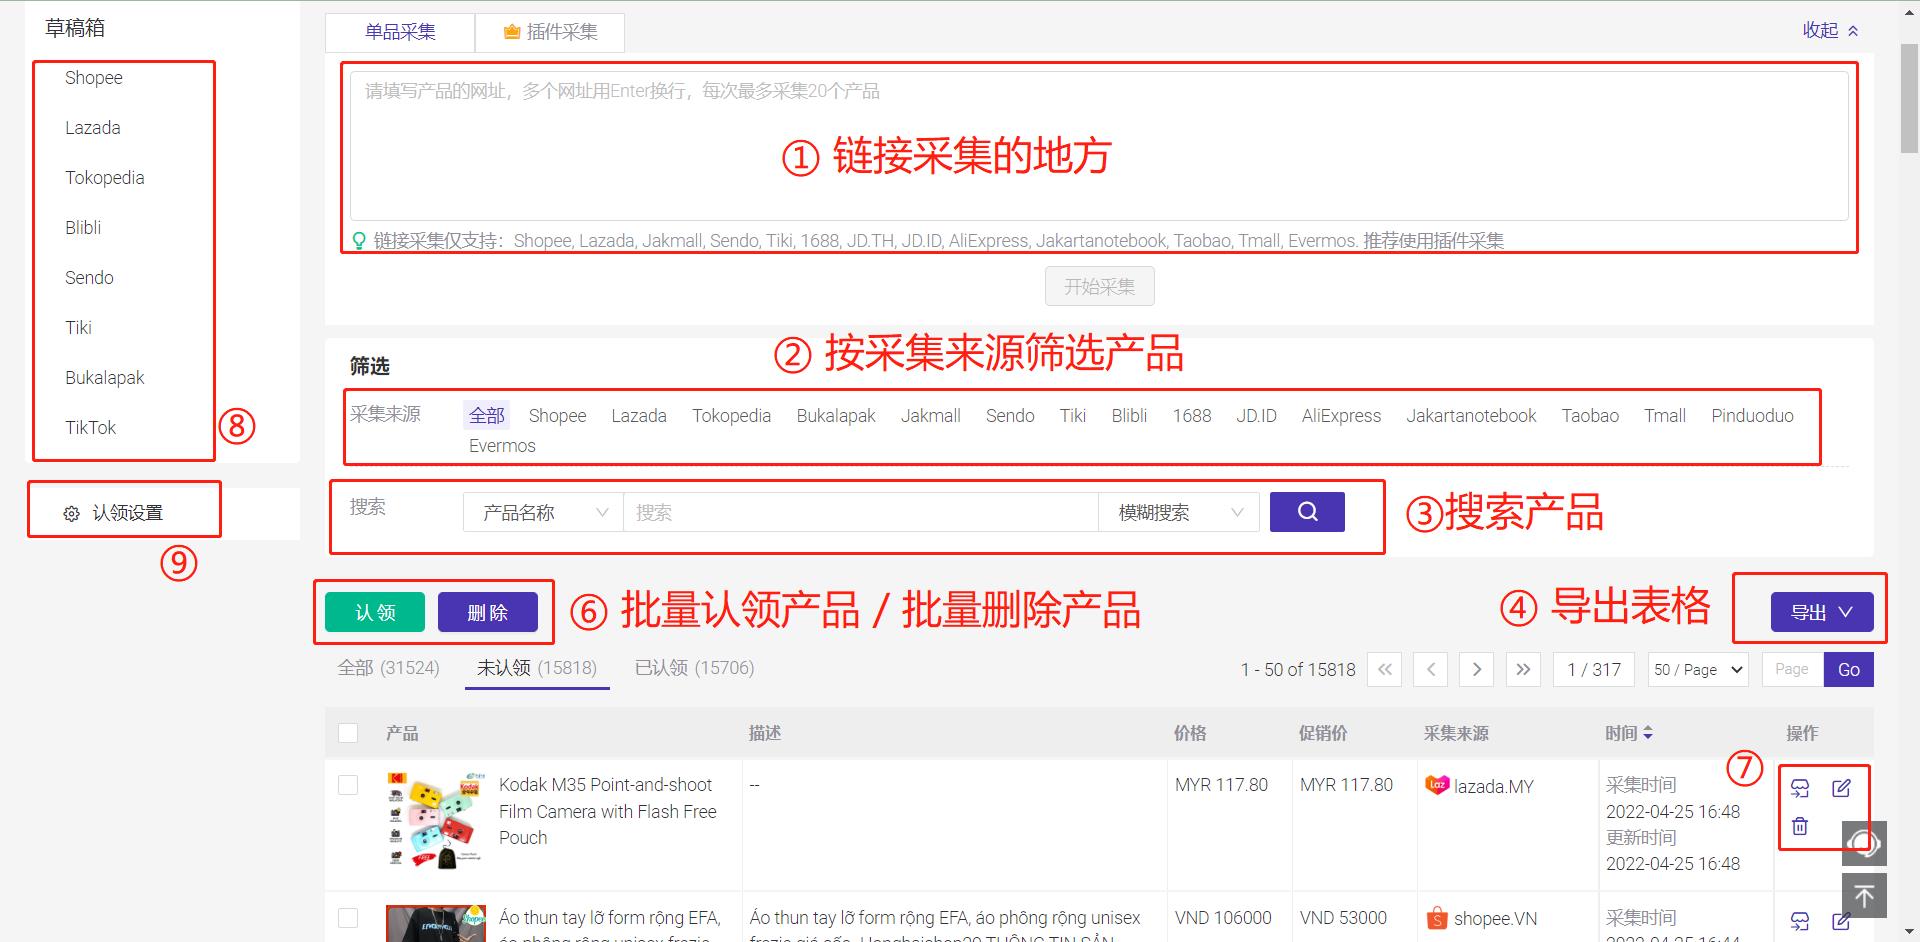
Task: Click the lightbulb tip icon
Action: 359,240
